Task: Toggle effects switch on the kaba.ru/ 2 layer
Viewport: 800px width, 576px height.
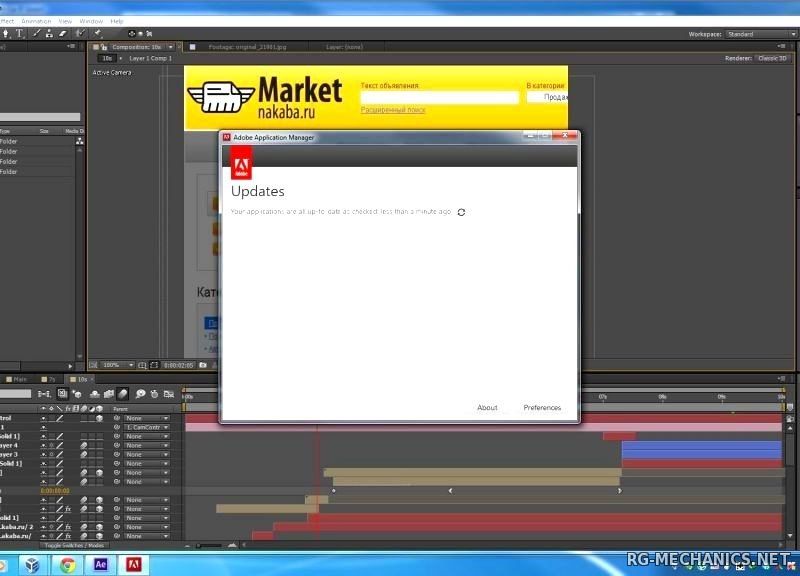Action: pos(67,527)
